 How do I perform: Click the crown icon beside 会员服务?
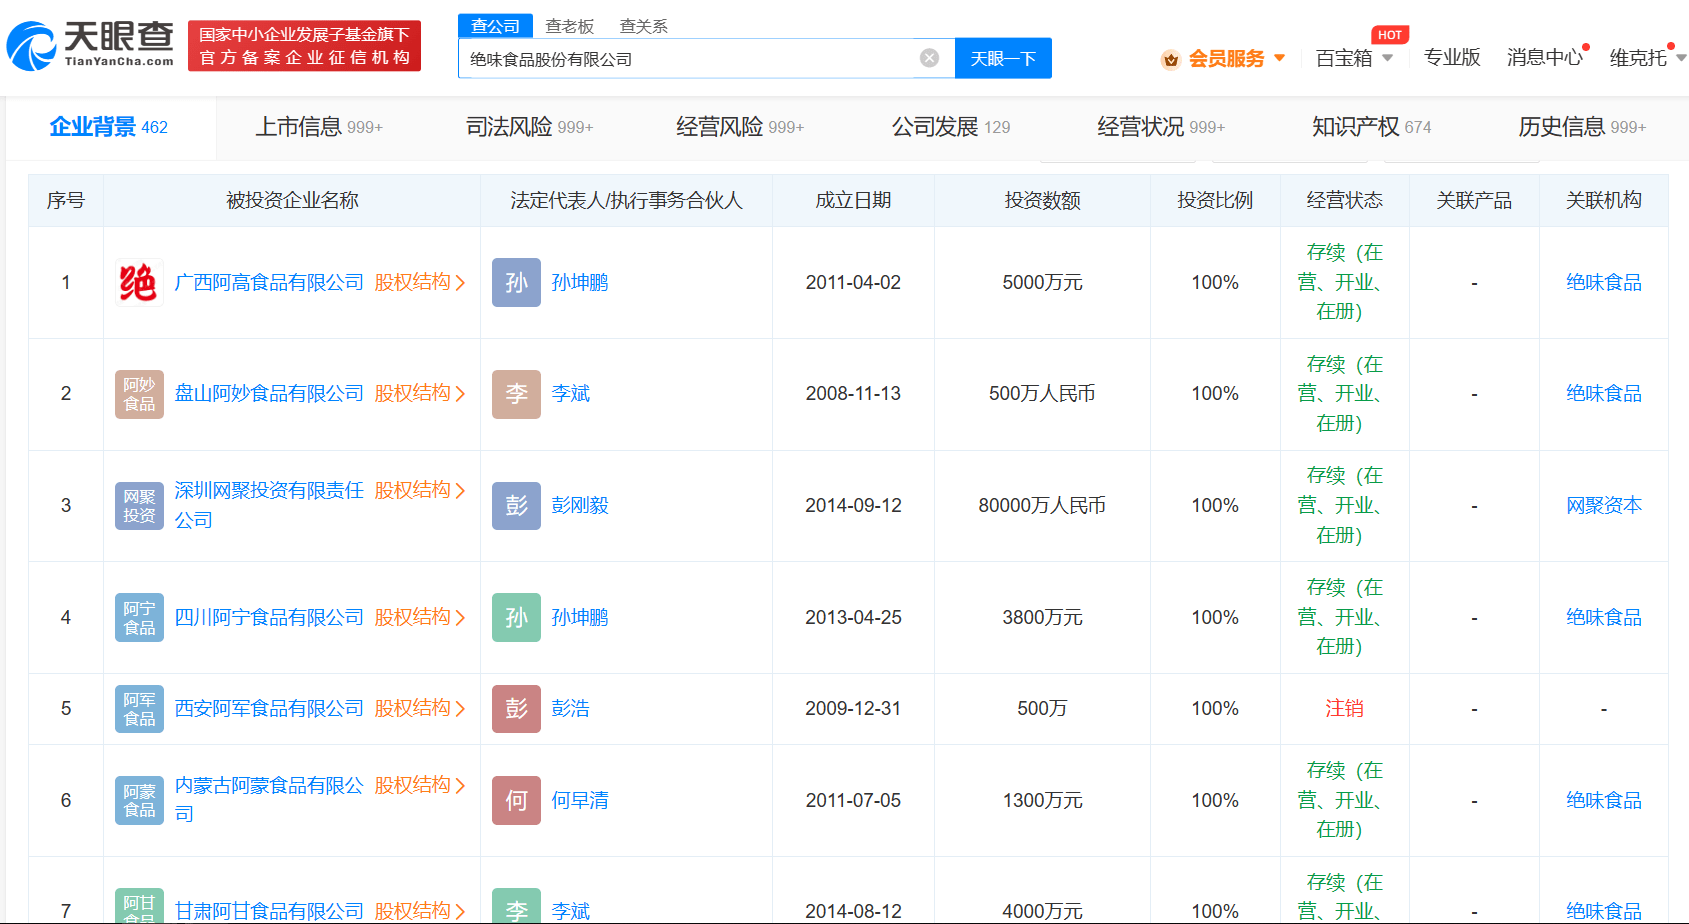pos(1170,58)
